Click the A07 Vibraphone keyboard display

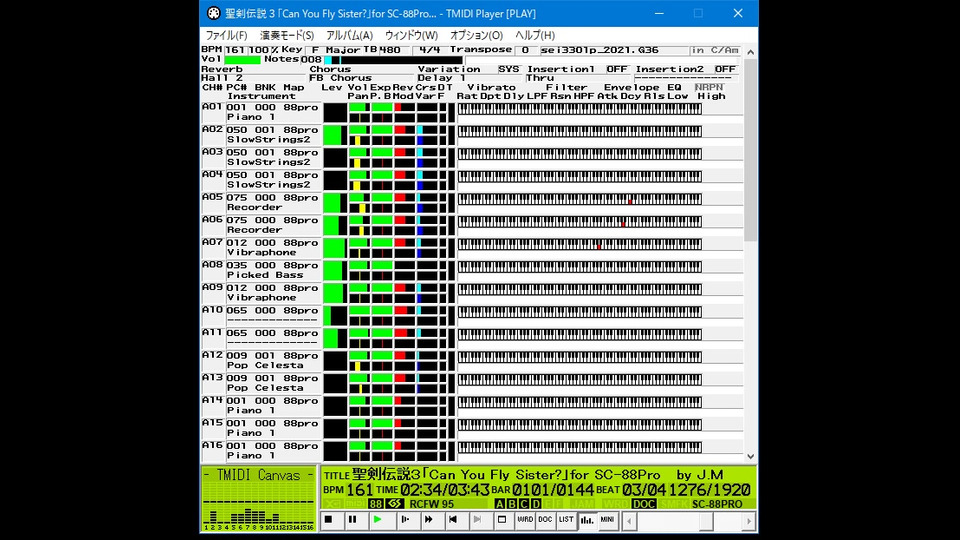pos(580,244)
